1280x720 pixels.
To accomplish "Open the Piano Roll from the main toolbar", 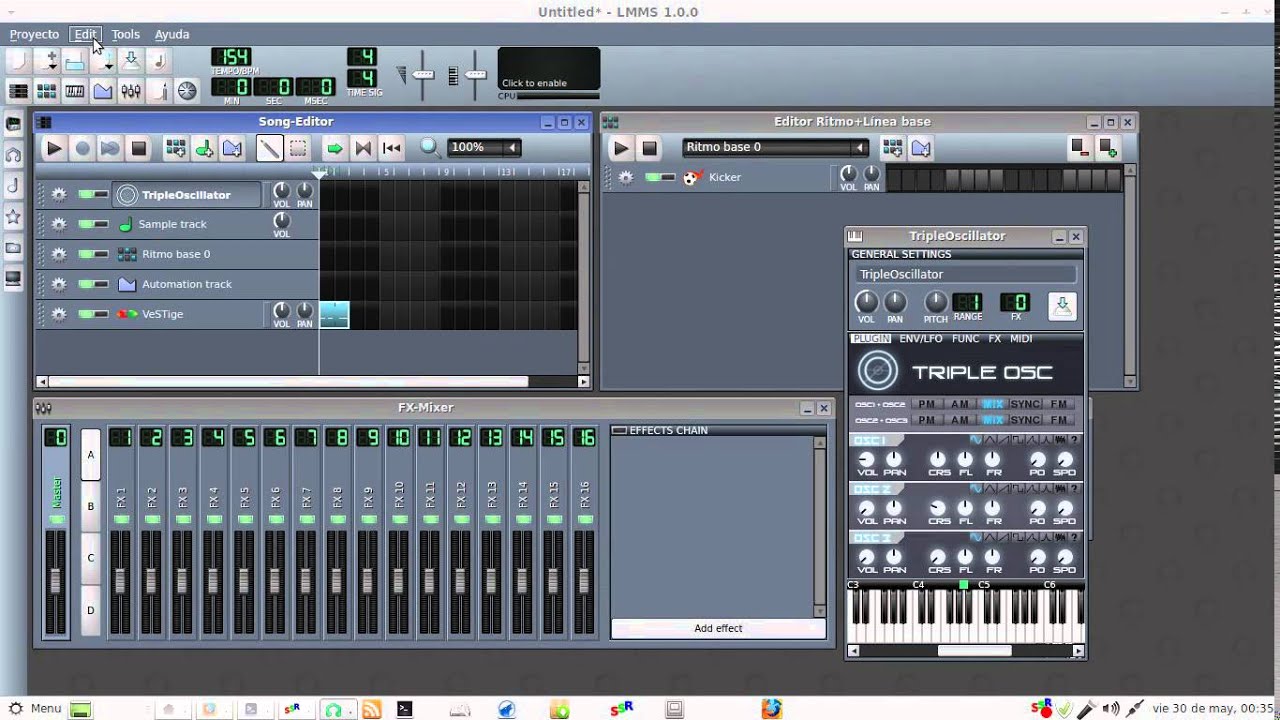I will (x=74, y=91).
